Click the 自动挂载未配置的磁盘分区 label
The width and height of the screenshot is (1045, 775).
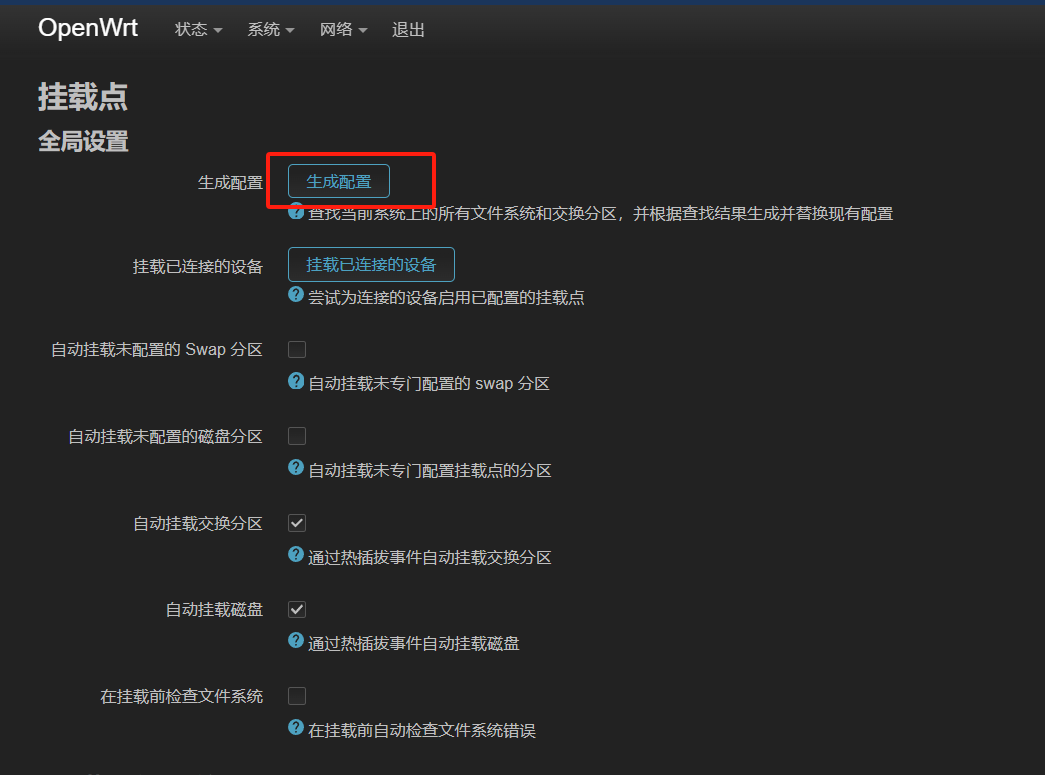(165, 436)
